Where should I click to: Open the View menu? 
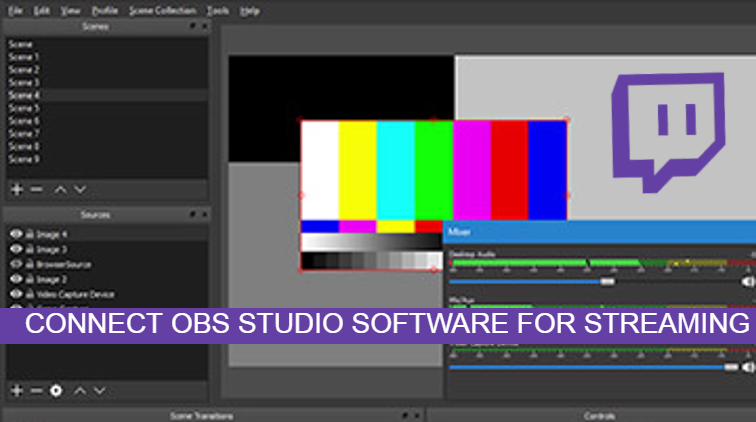pyautogui.click(x=70, y=11)
